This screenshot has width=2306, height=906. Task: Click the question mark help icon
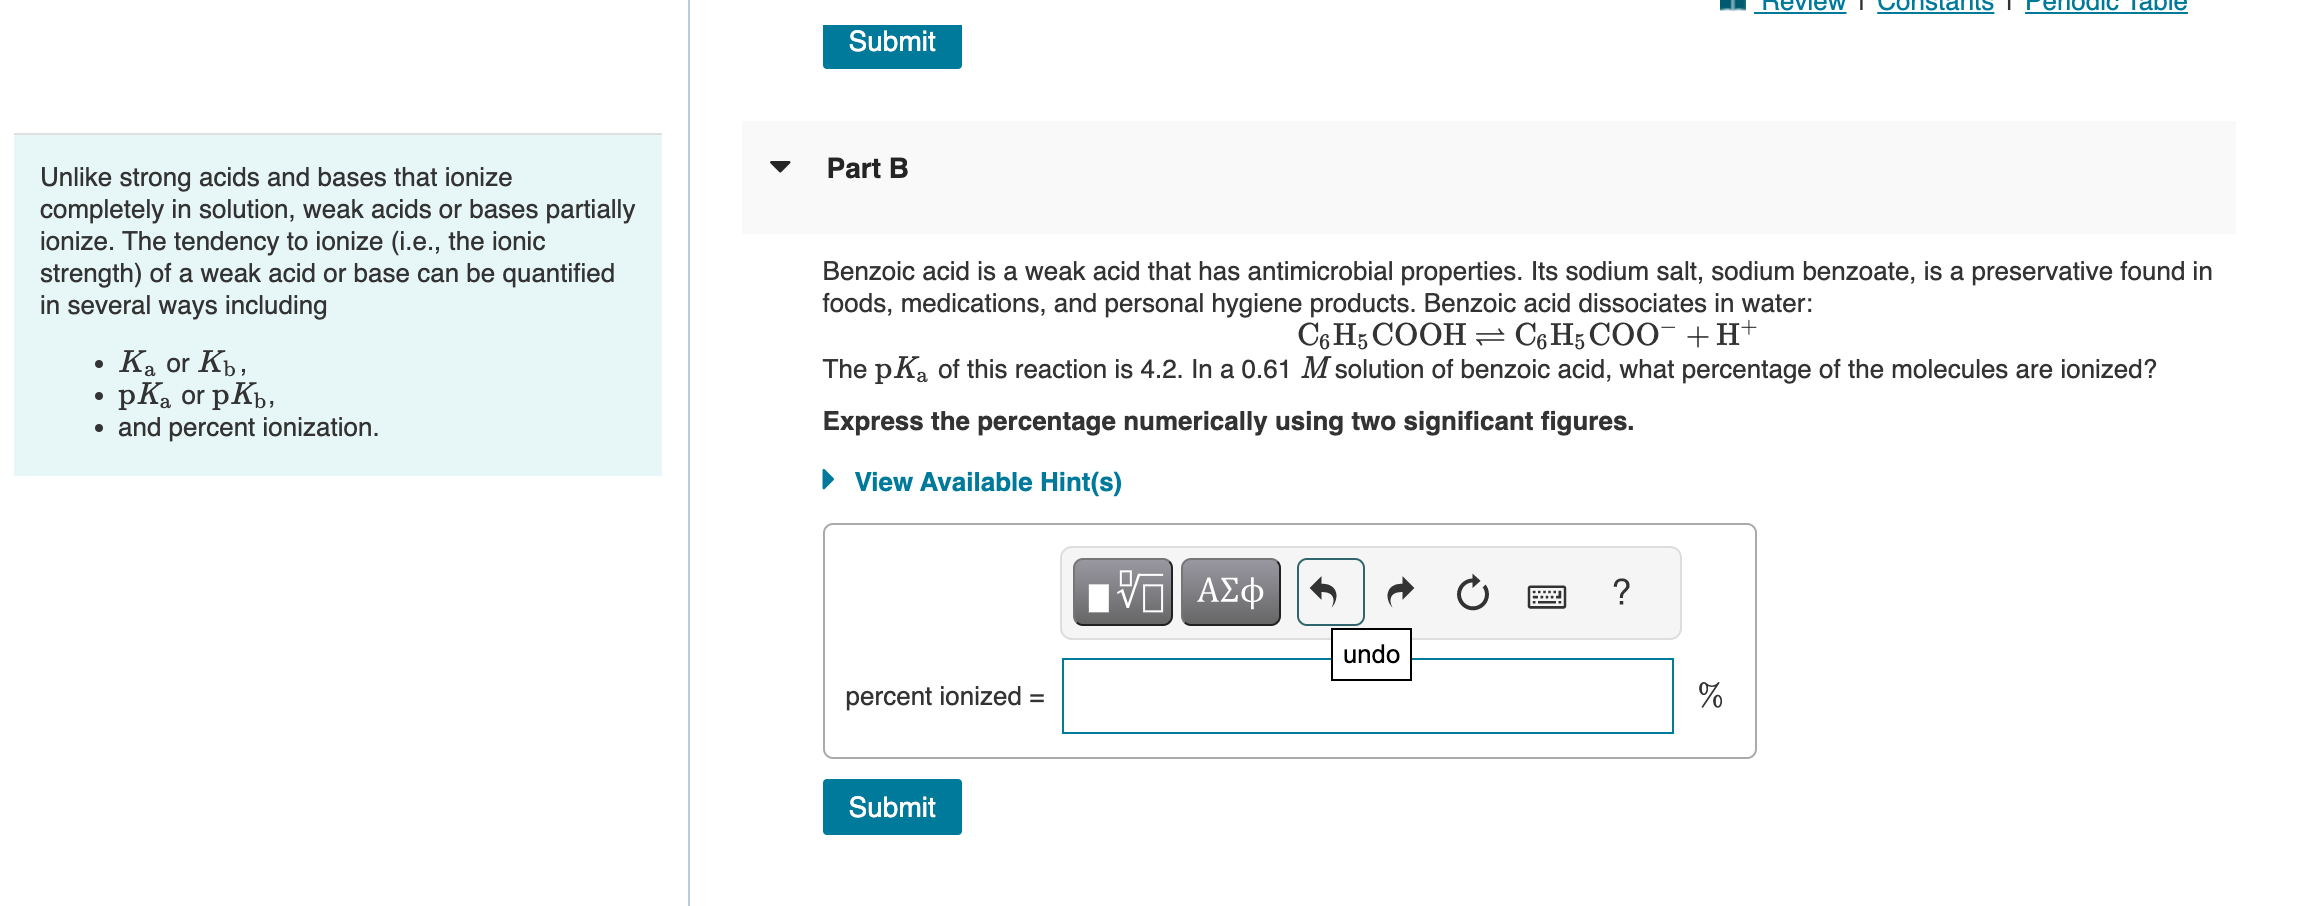[1620, 591]
